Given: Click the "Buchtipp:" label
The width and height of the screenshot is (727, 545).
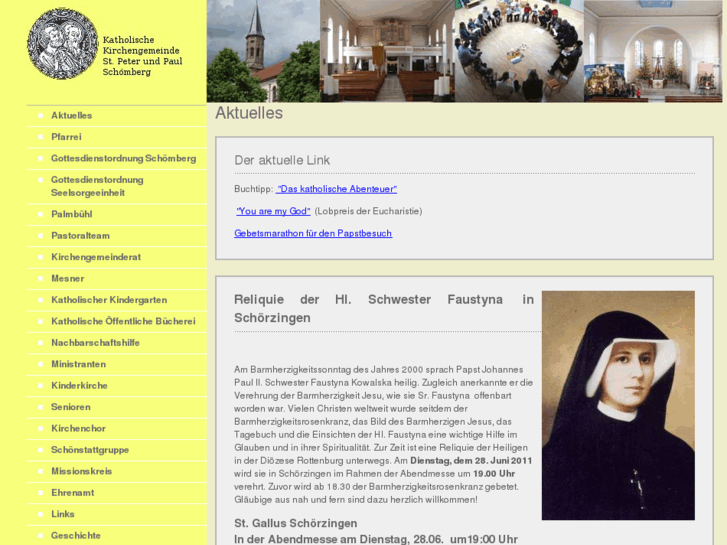Looking at the screenshot, I should (x=254, y=189).
